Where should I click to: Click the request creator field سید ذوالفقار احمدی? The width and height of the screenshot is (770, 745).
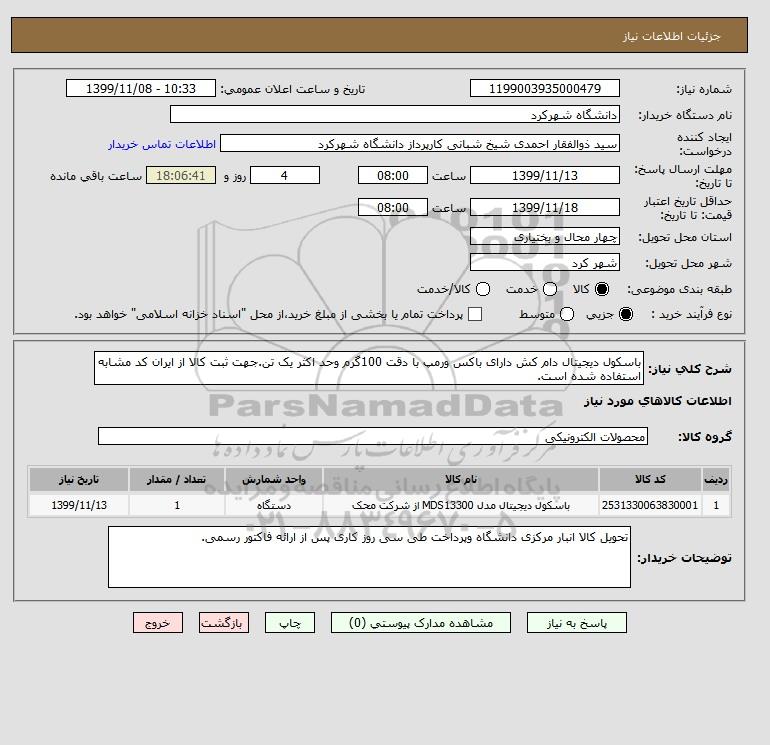[420, 143]
